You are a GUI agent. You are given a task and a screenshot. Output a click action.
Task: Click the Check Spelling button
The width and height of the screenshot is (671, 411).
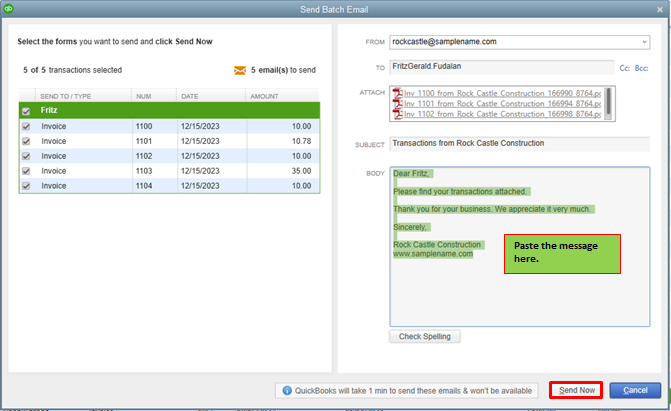tap(425, 337)
